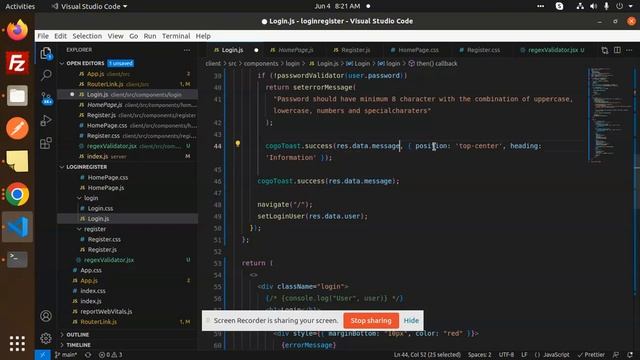Click LF end of line setting

pos(524,355)
